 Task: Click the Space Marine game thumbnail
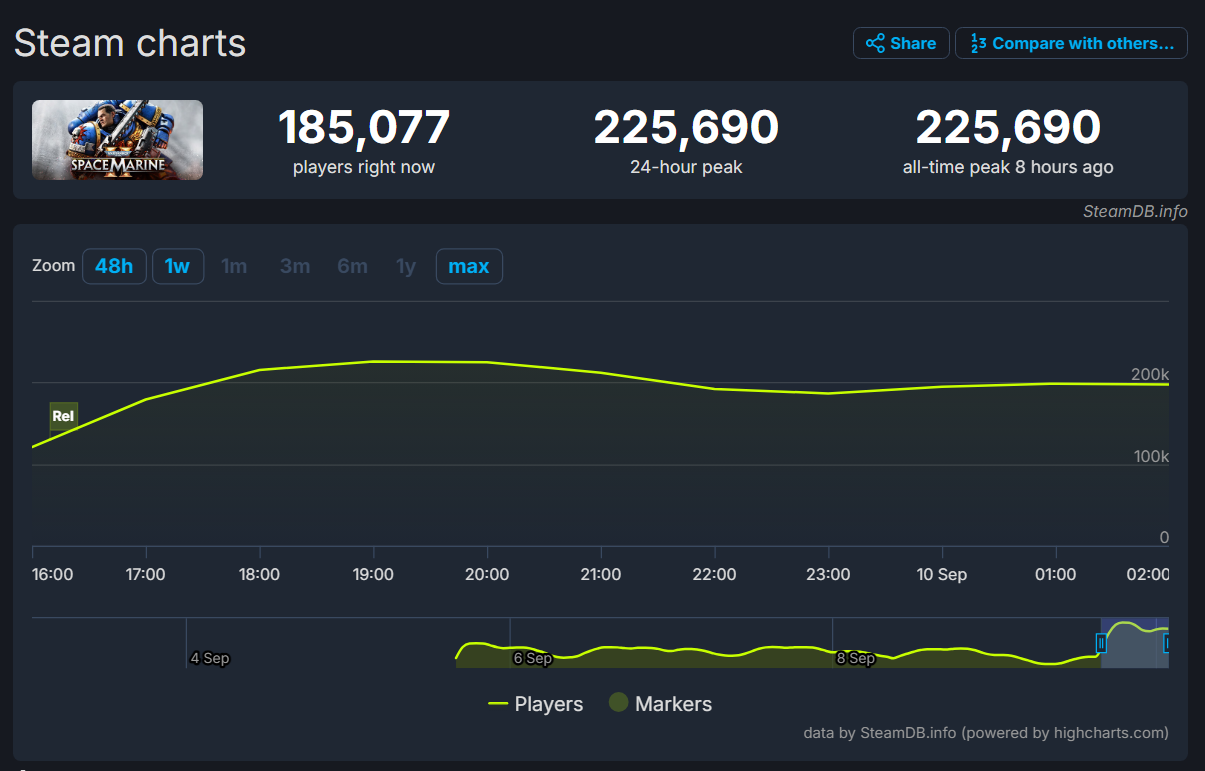pos(117,140)
